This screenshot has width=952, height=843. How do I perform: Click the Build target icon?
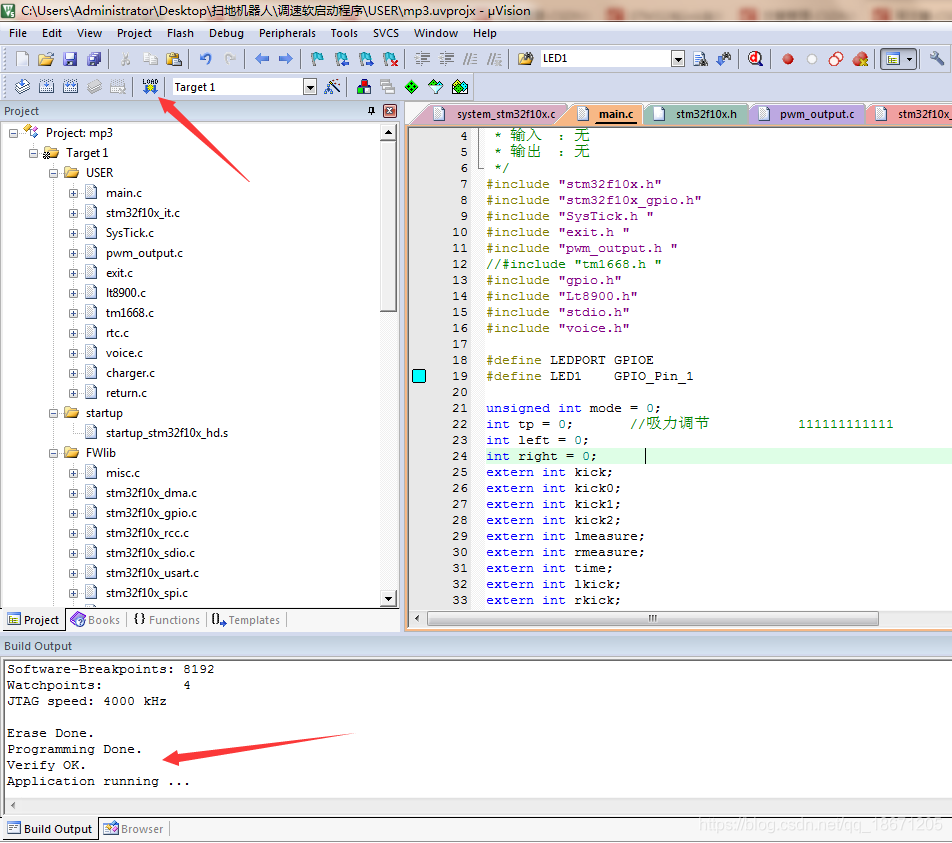[x=46, y=87]
